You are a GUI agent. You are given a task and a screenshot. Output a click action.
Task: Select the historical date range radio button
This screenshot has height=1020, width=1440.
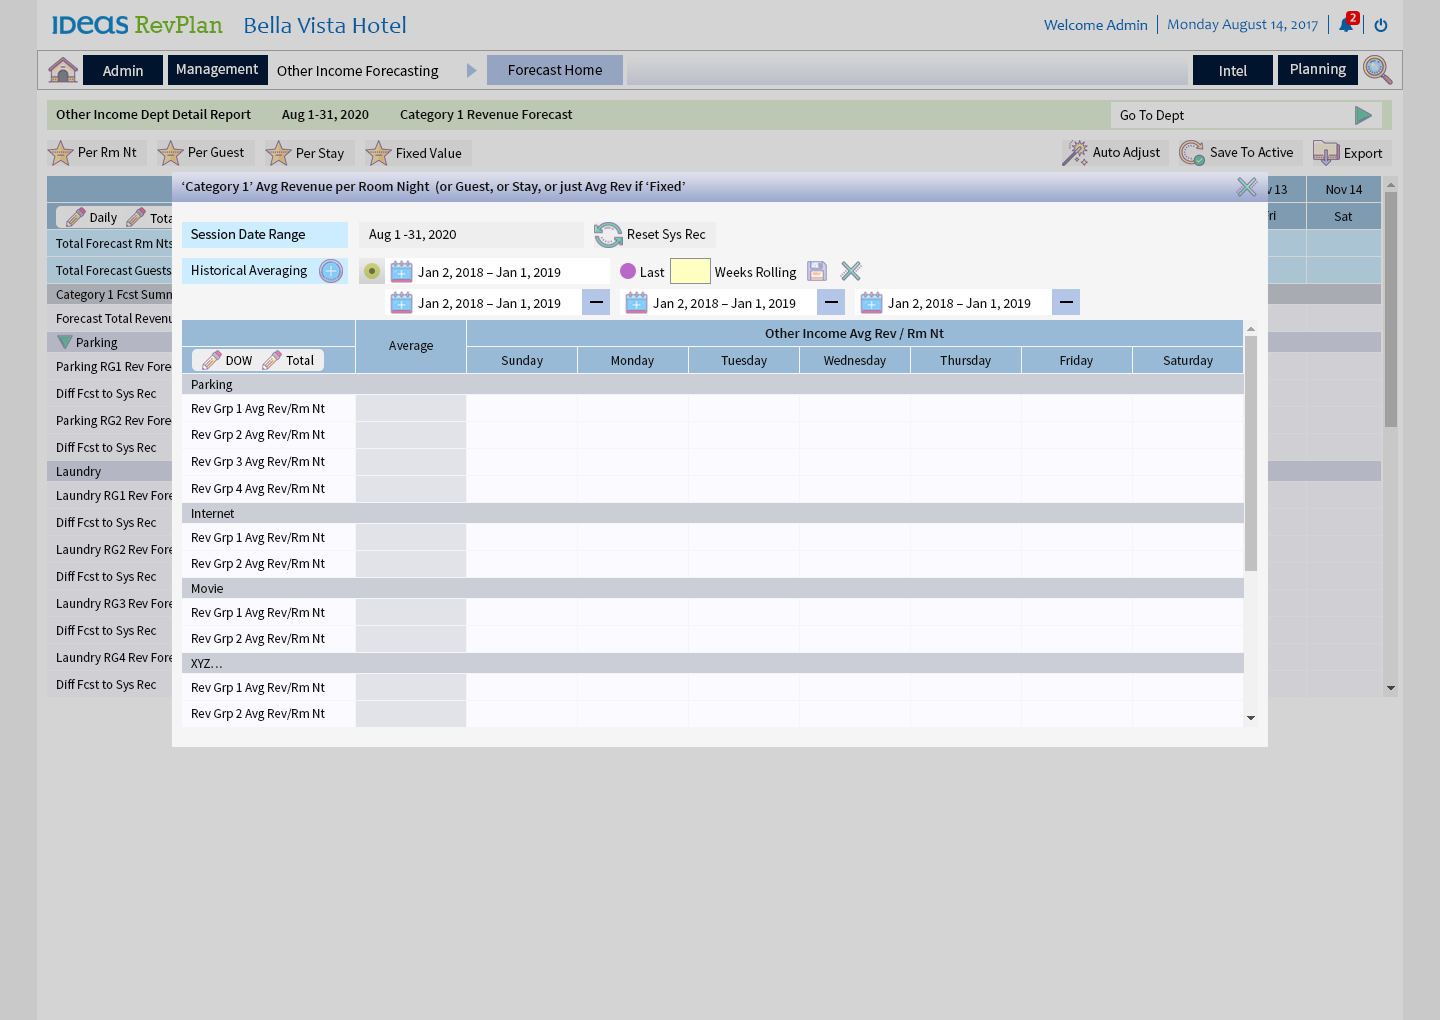(372, 271)
